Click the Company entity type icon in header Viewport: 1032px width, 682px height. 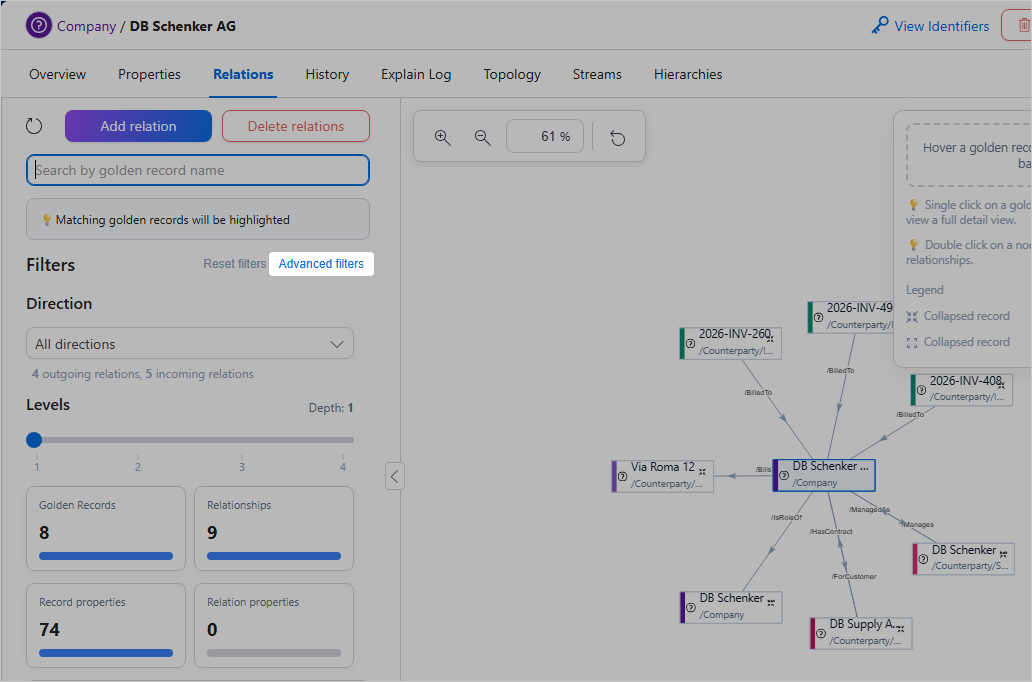coord(39,26)
